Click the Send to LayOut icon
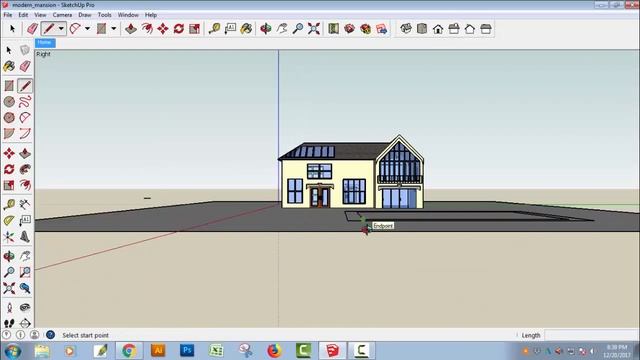This screenshot has height=360, width=640. (382, 29)
